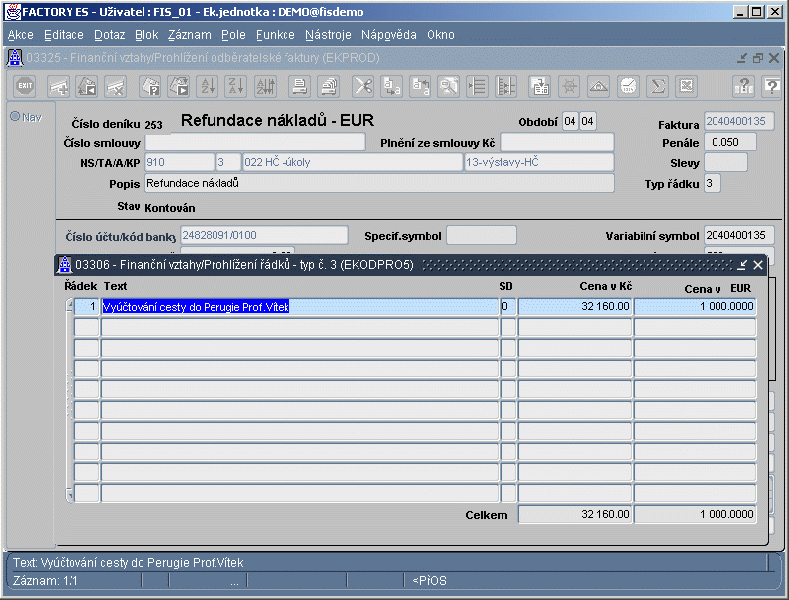Click row number 1 cell
The height and width of the screenshot is (600, 789).
click(x=87, y=307)
